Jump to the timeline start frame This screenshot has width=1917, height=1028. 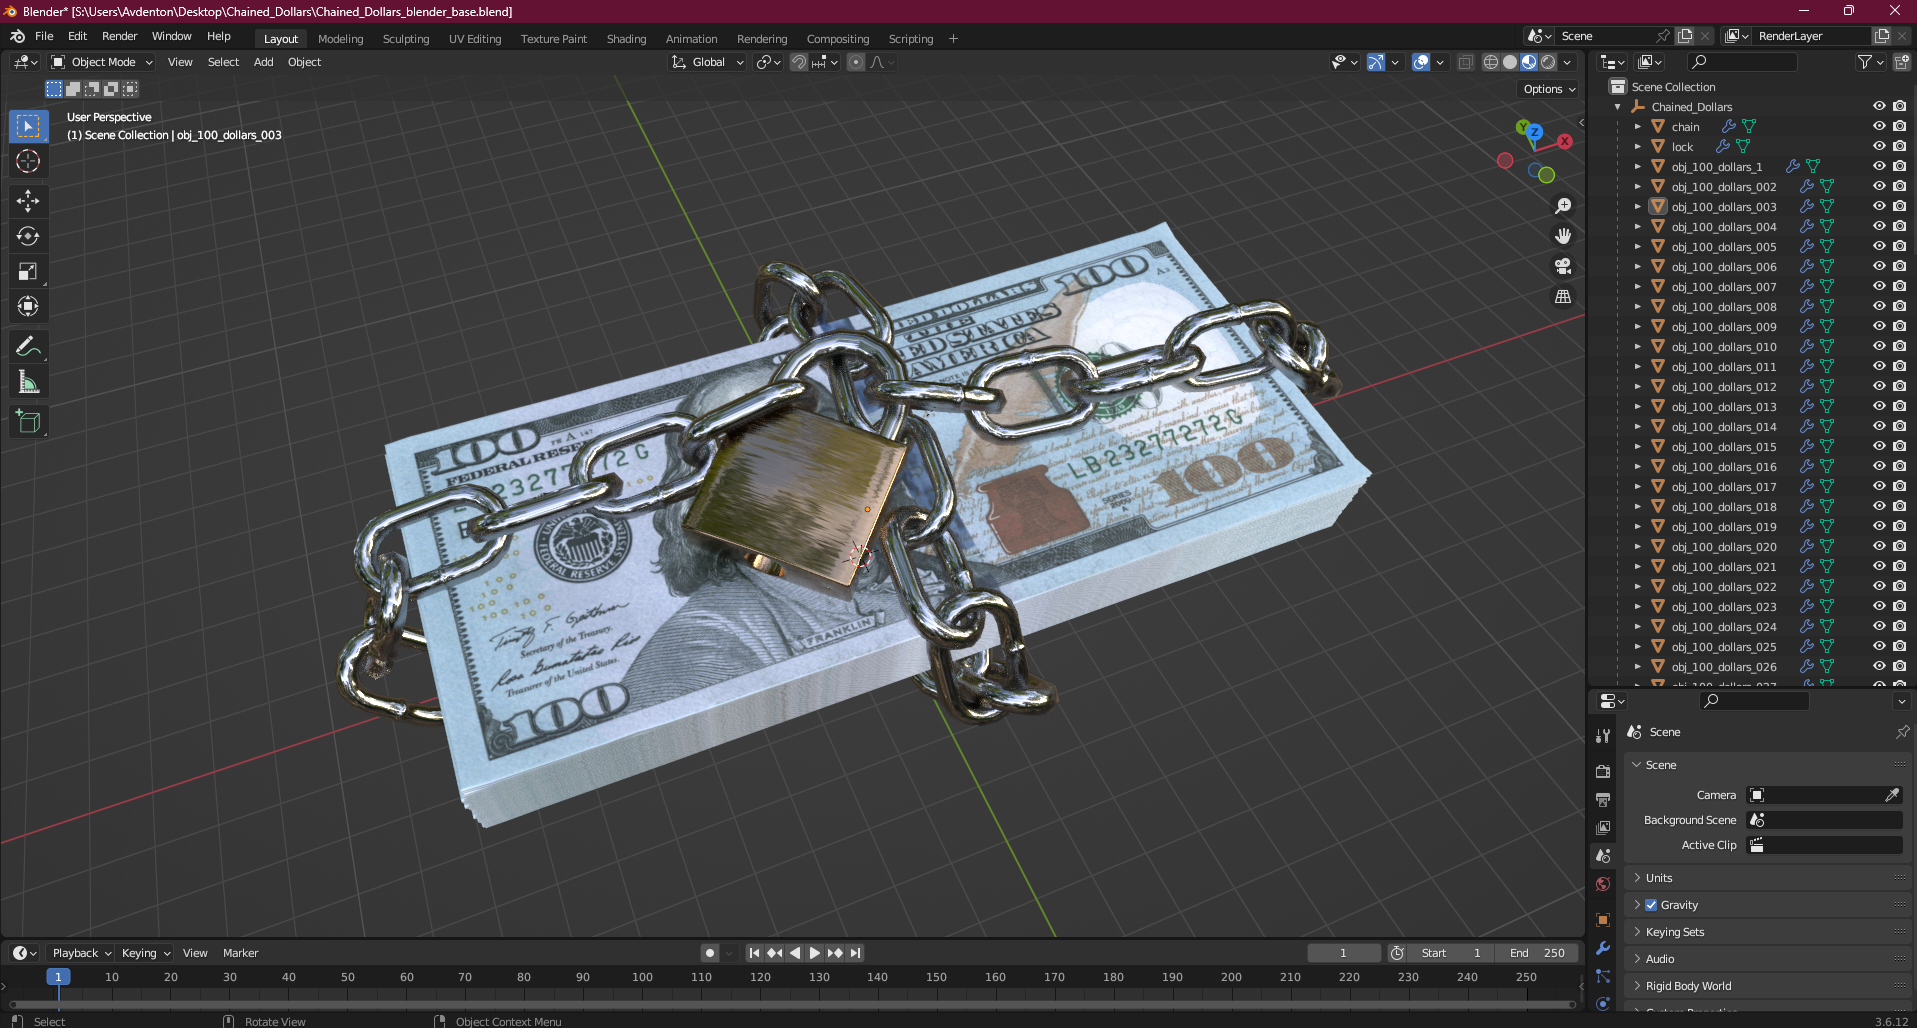click(754, 953)
